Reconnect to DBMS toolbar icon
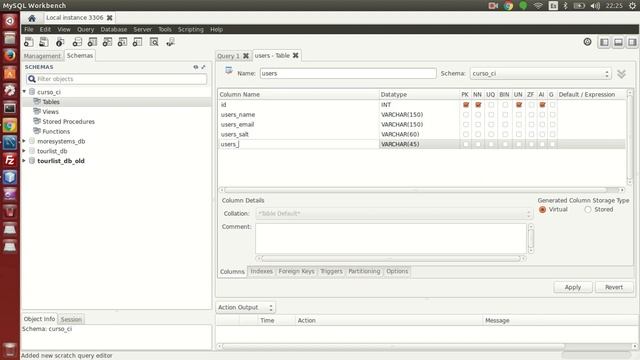This screenshot has width=640, height=360. [170, 42]
